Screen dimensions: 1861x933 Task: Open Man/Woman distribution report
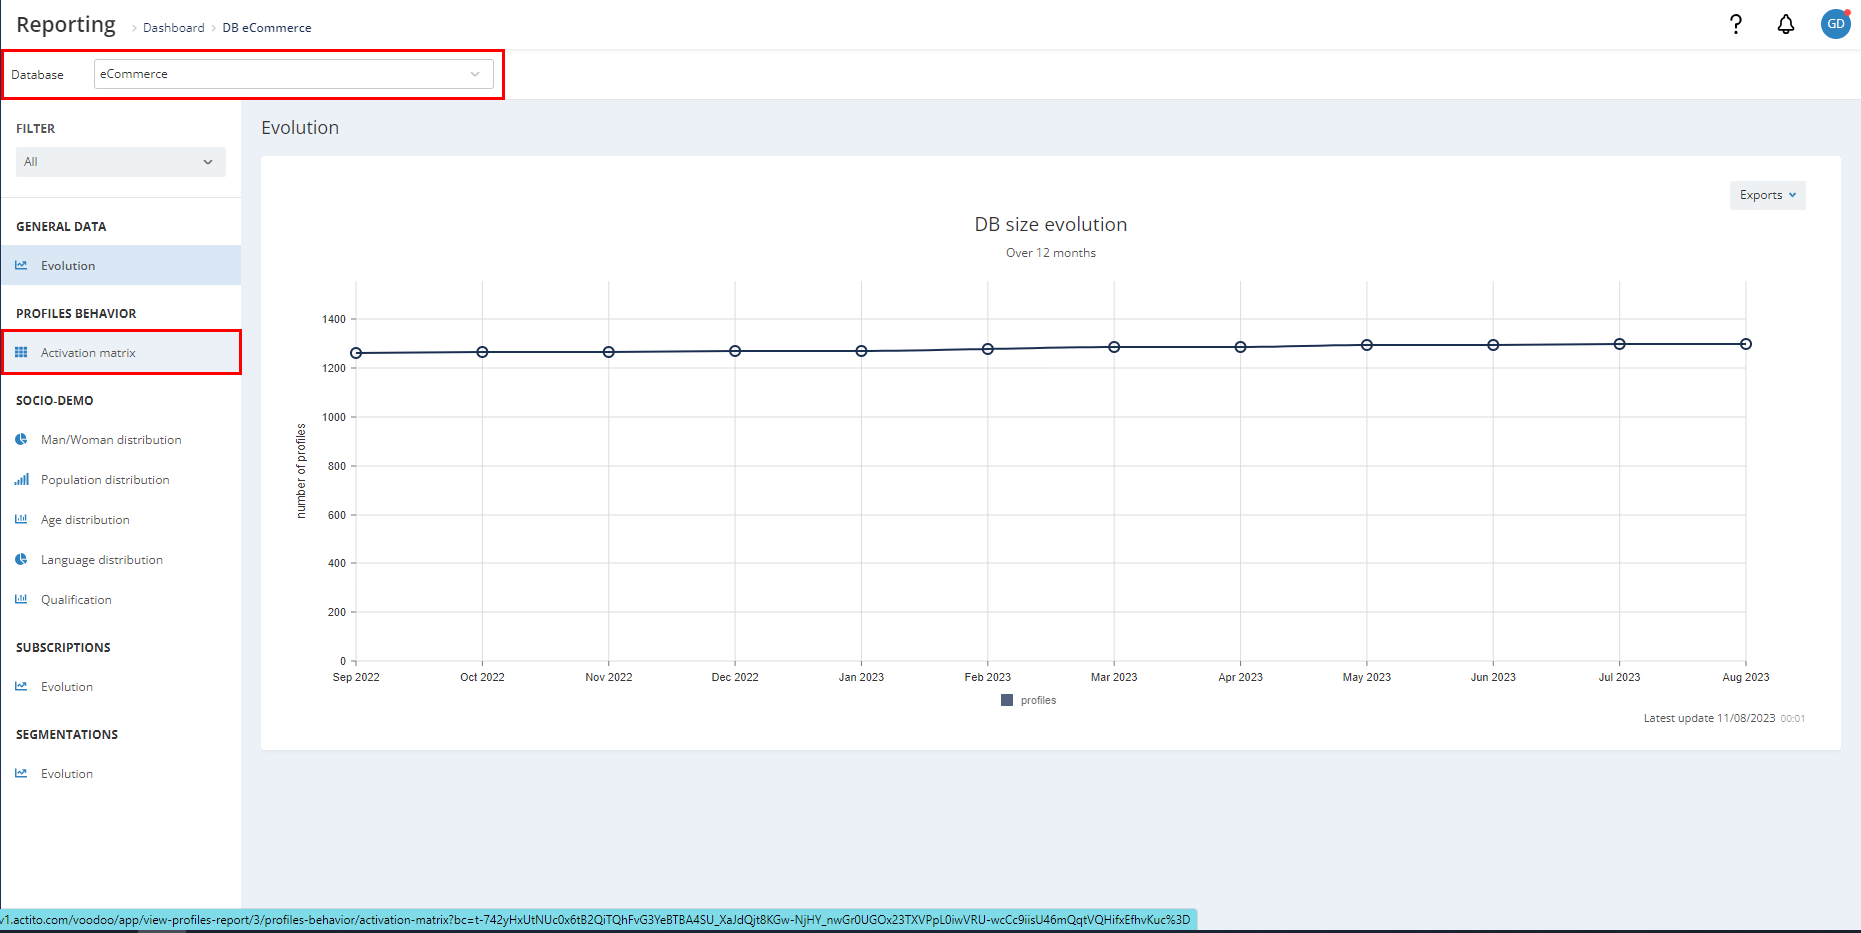[x=121, y=439]
